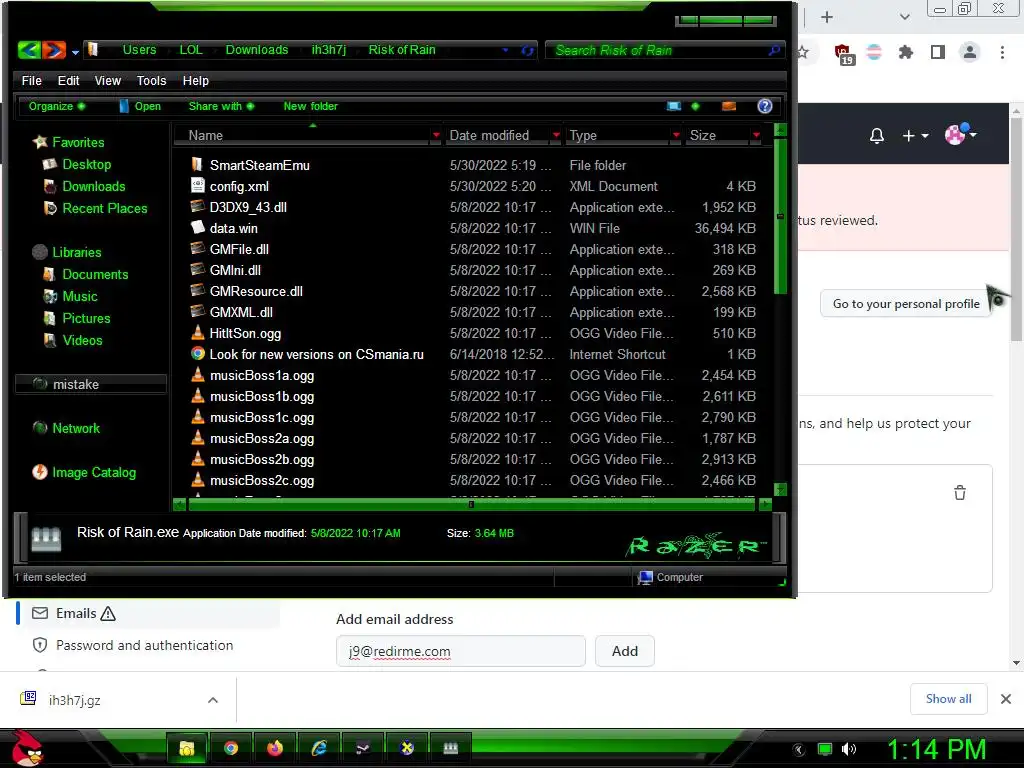Screen dimensions: 1024x768
Task: Click the change view icon in toolbar
Action: (674, 106)
